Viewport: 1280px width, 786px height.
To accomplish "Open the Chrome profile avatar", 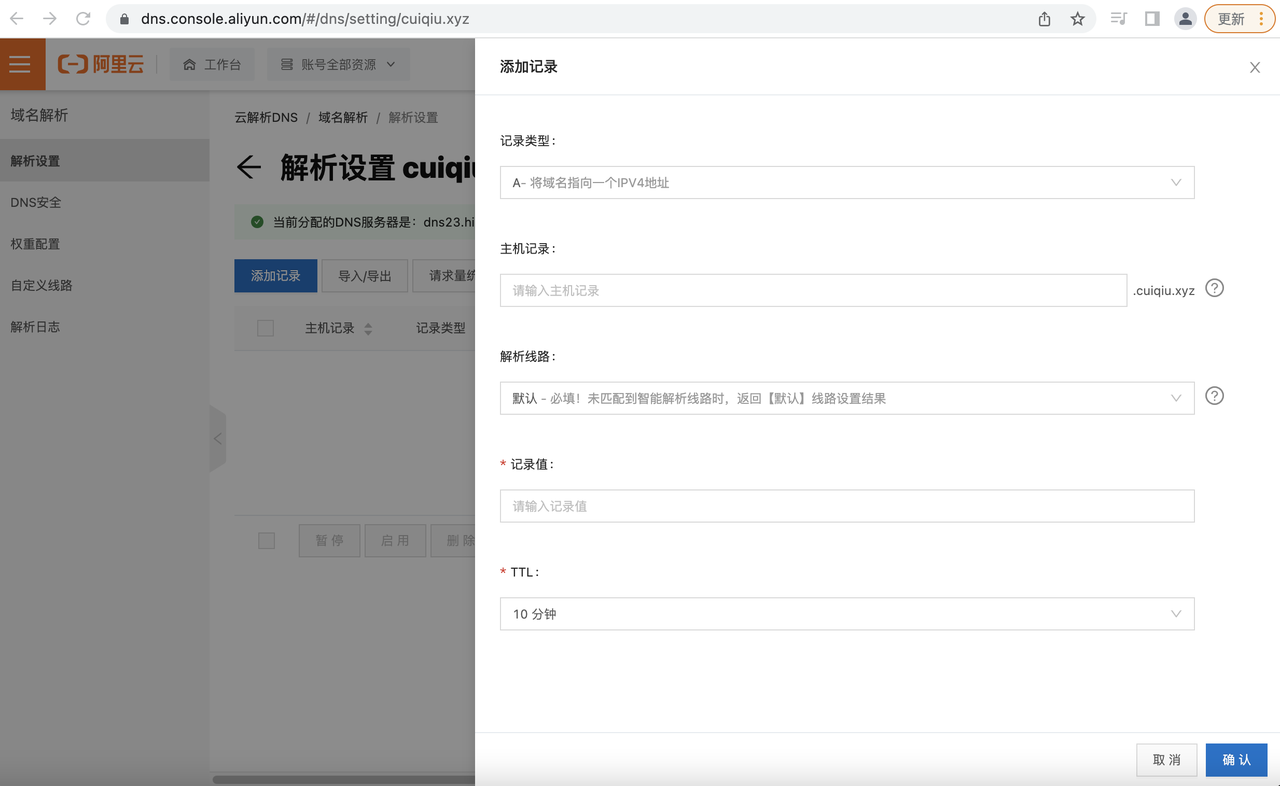I will click(x=1185, y=19).
